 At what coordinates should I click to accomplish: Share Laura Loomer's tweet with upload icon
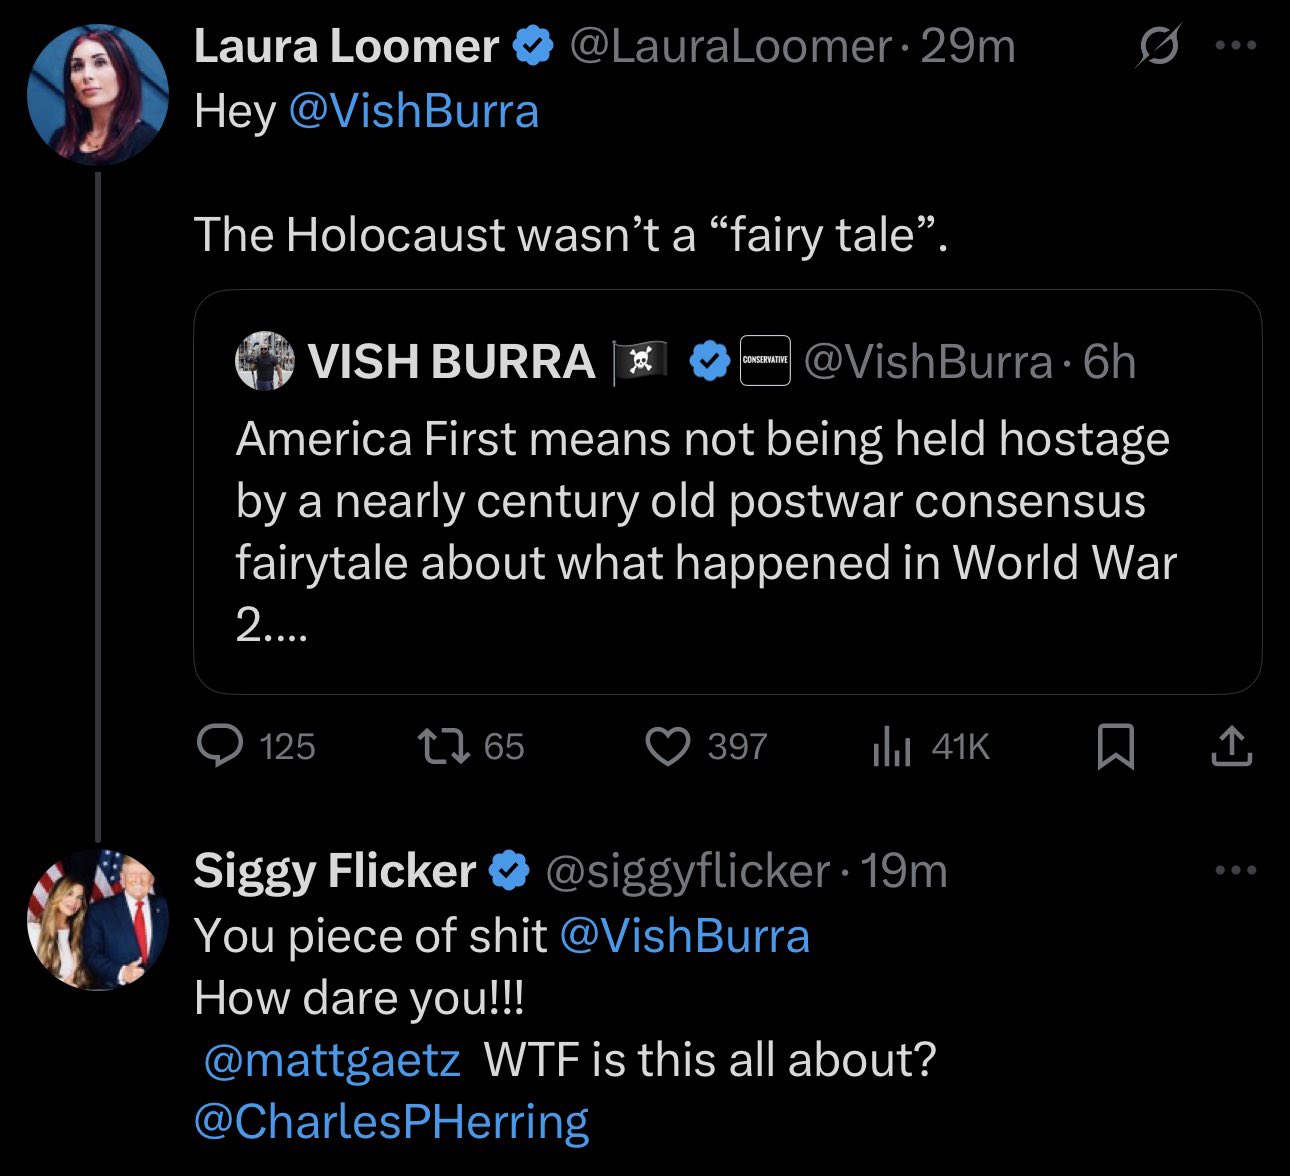click(1232, 746)
